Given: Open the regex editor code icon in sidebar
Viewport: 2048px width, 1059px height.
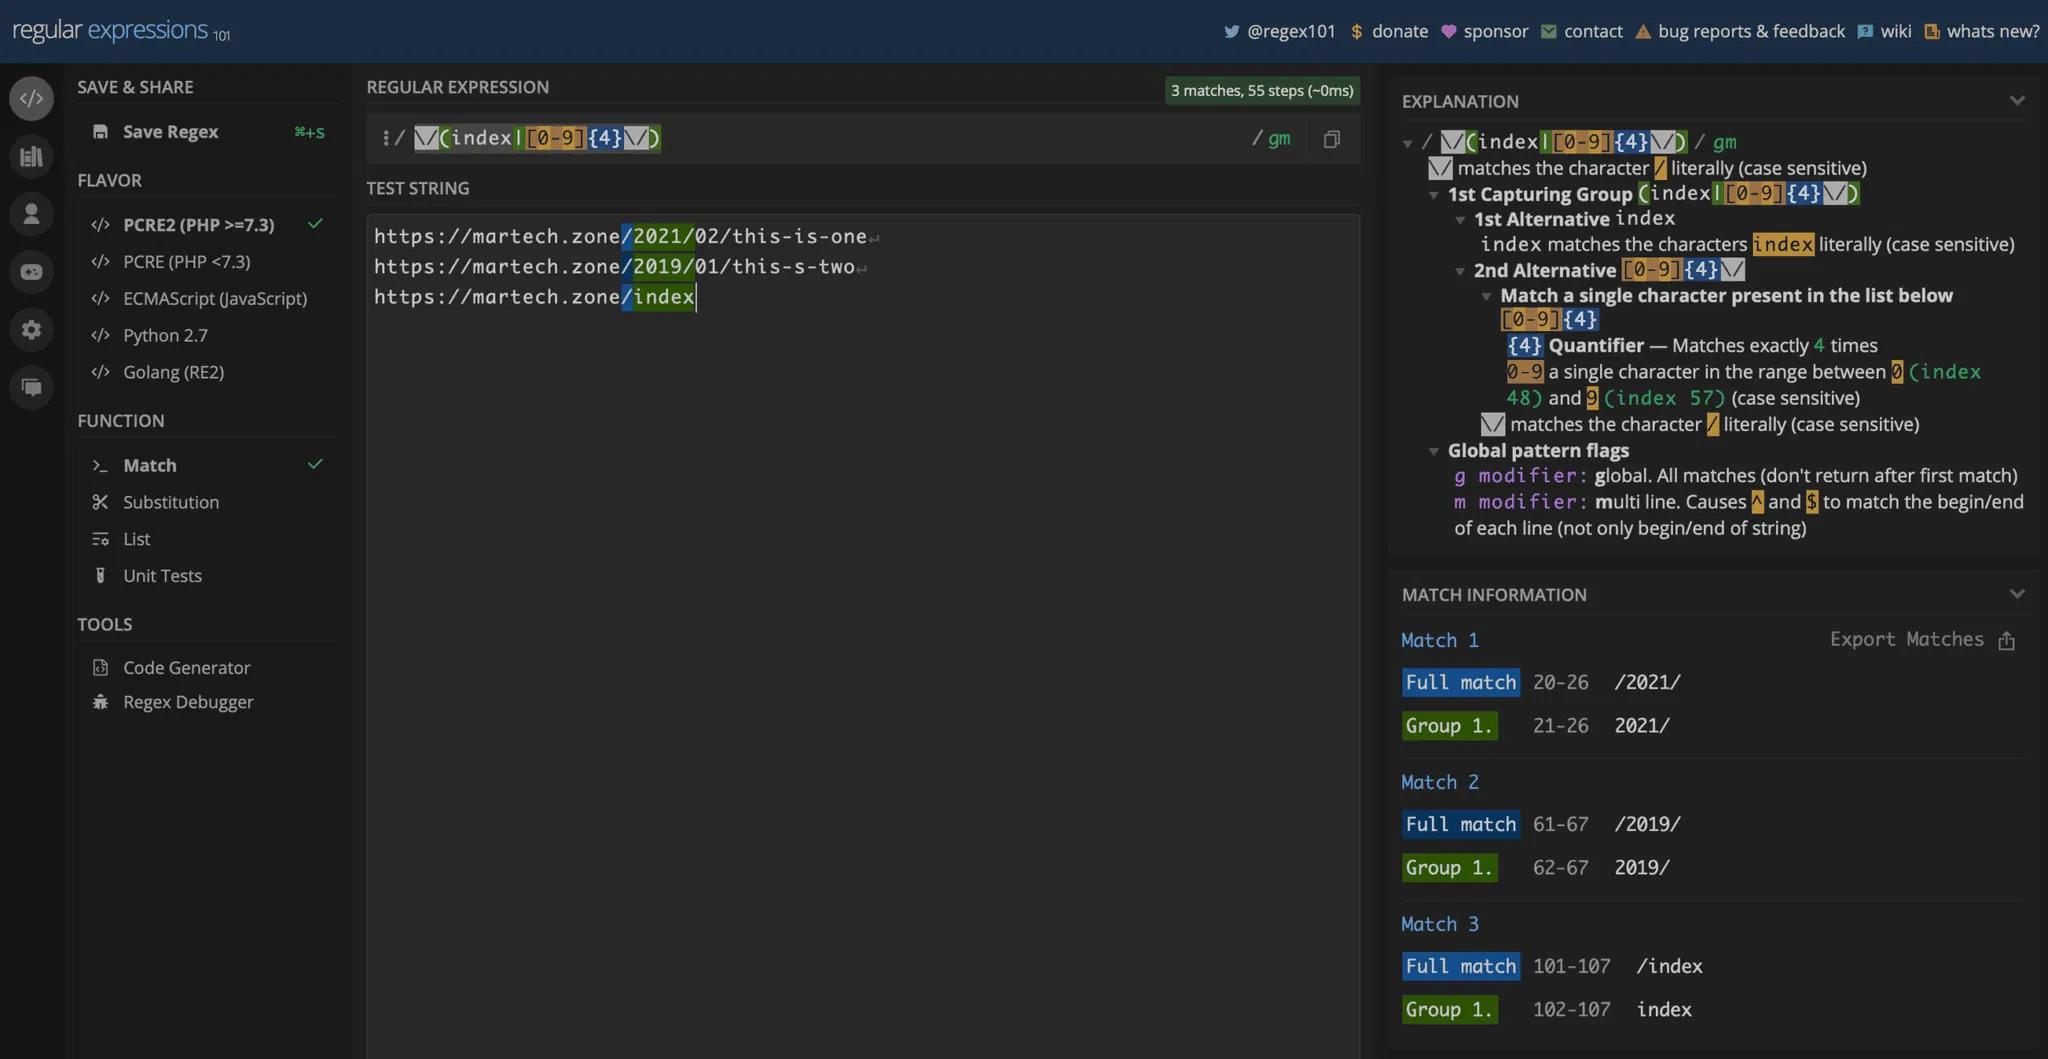Looking at the screenshot, I should (32, 98).
